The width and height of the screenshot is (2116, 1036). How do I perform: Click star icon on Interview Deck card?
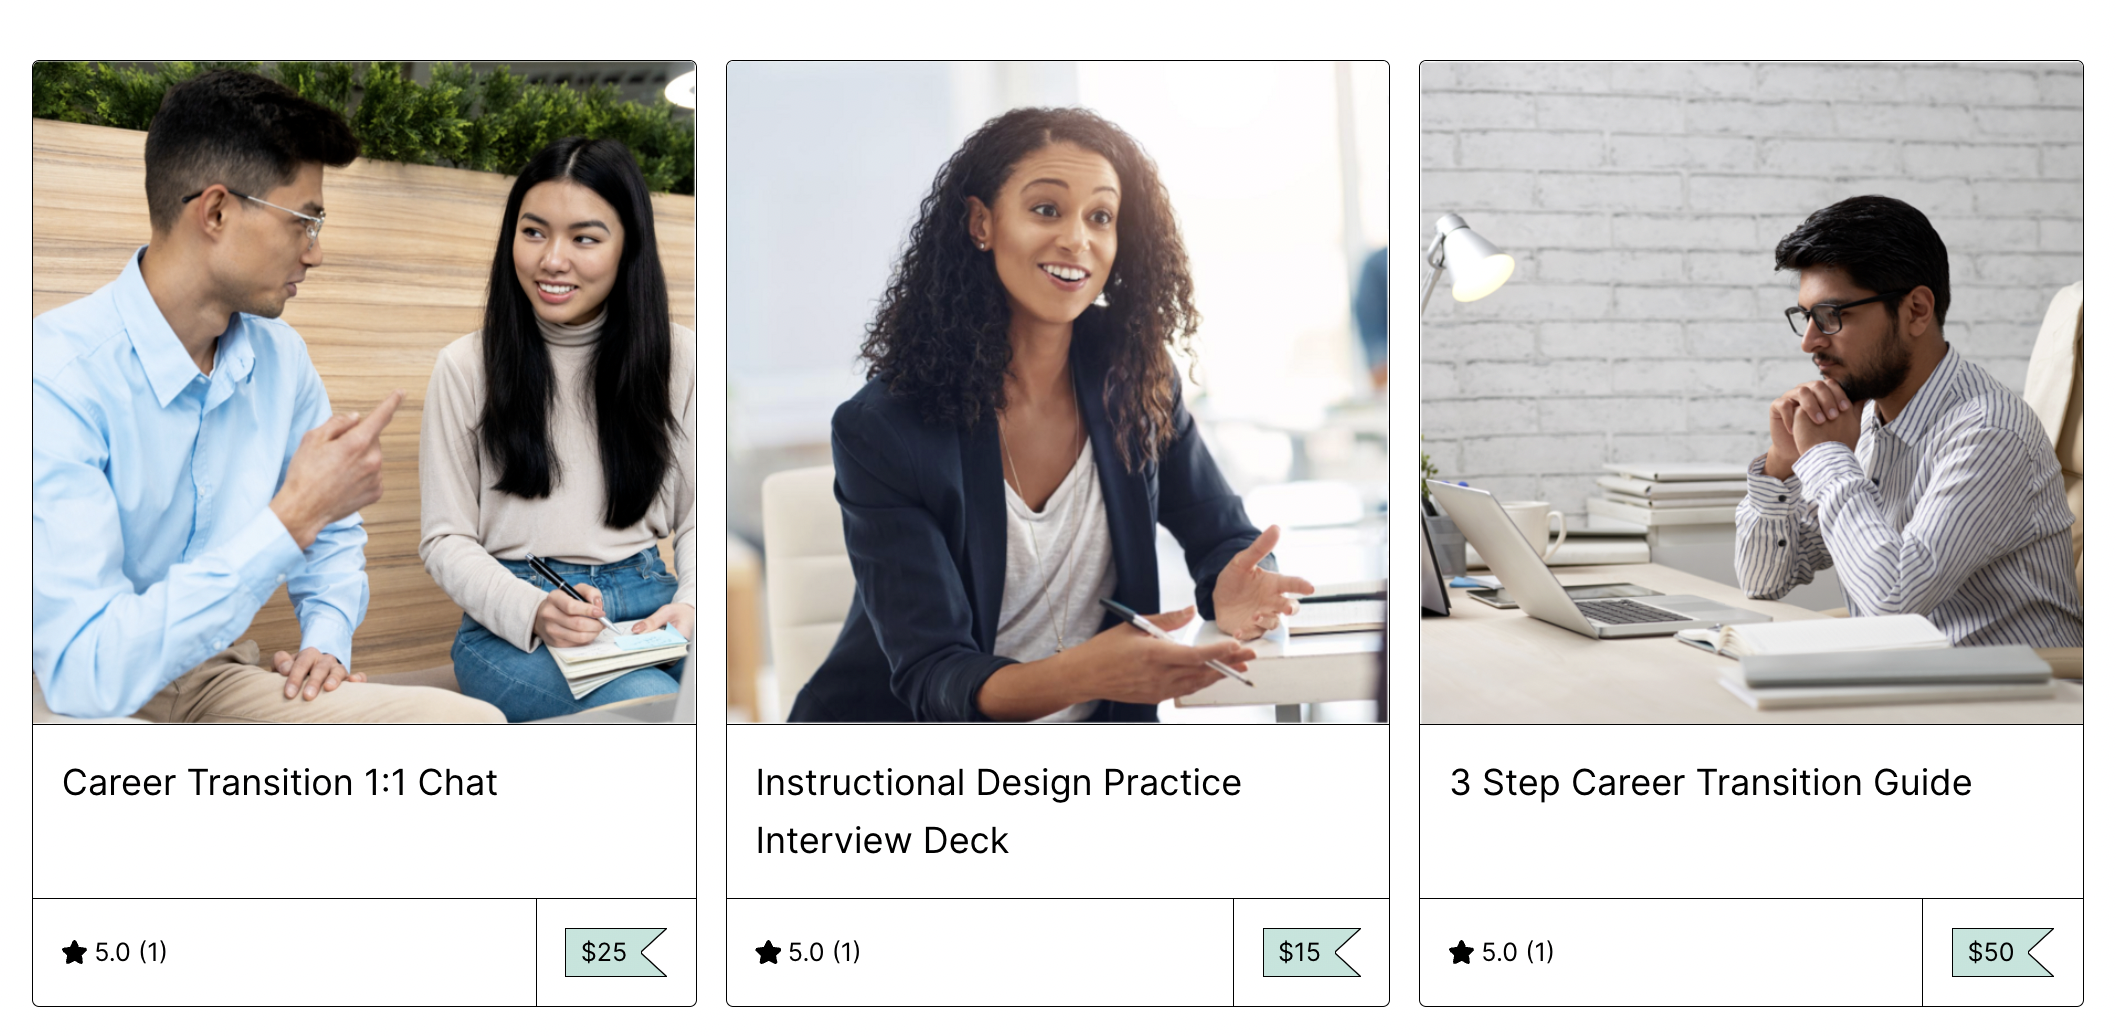768,952
